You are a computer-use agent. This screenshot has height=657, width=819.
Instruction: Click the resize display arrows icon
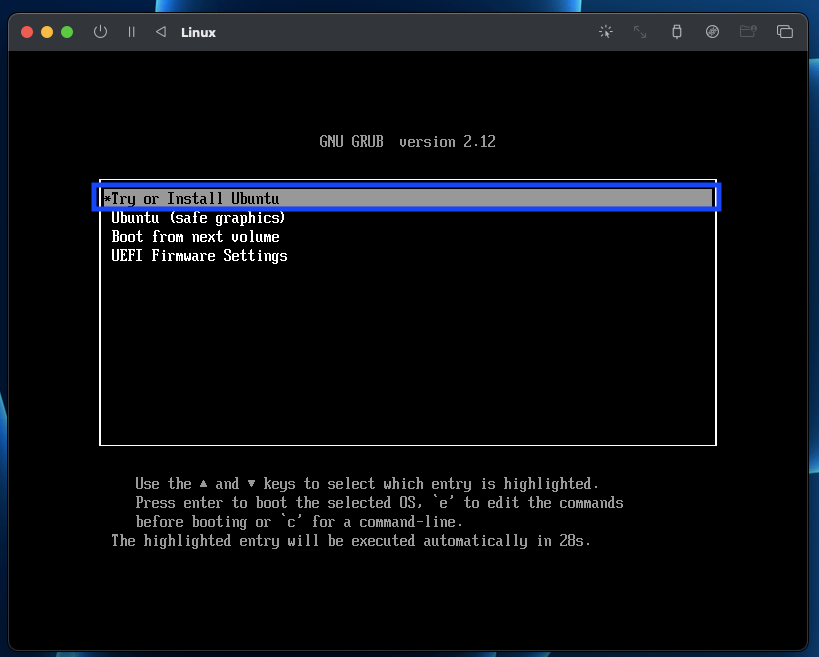click(640, 32)
